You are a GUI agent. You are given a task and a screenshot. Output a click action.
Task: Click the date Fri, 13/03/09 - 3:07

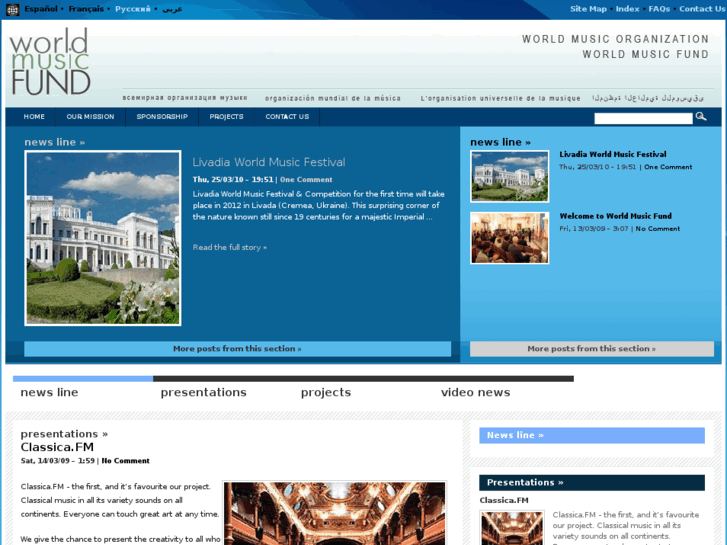click(593, 229)
